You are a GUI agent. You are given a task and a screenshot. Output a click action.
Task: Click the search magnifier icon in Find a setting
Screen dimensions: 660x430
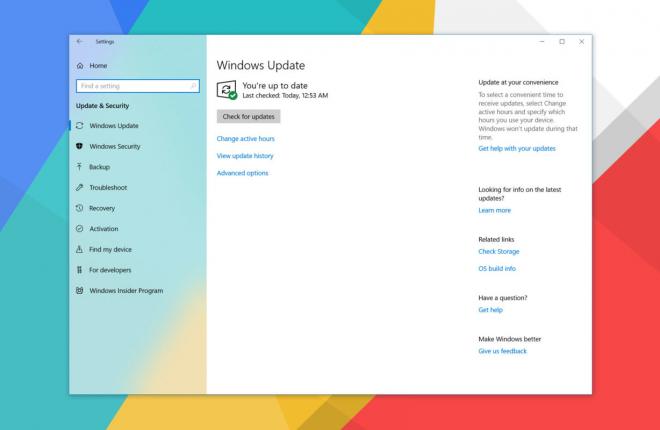193,86
